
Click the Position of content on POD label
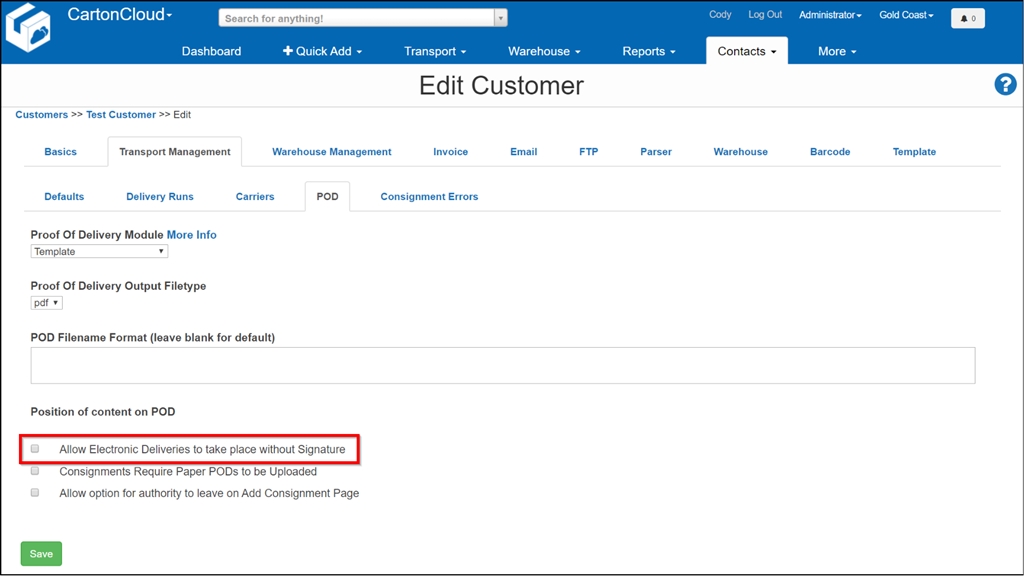click(x=103, y=412)
